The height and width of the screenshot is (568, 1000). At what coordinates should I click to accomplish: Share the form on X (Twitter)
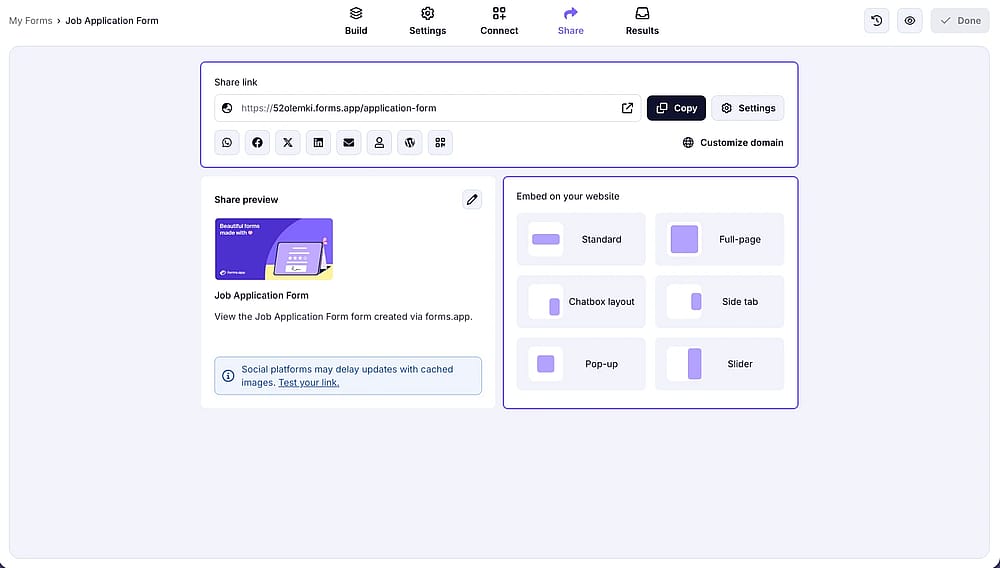pos(288,143)
